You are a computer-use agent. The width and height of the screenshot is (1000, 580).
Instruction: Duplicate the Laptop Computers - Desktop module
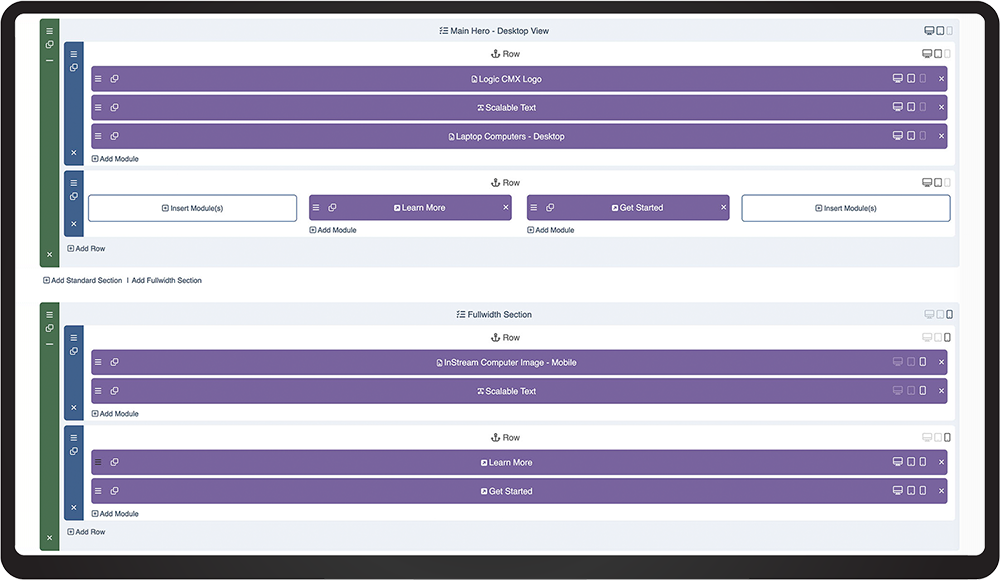[115, 136]
